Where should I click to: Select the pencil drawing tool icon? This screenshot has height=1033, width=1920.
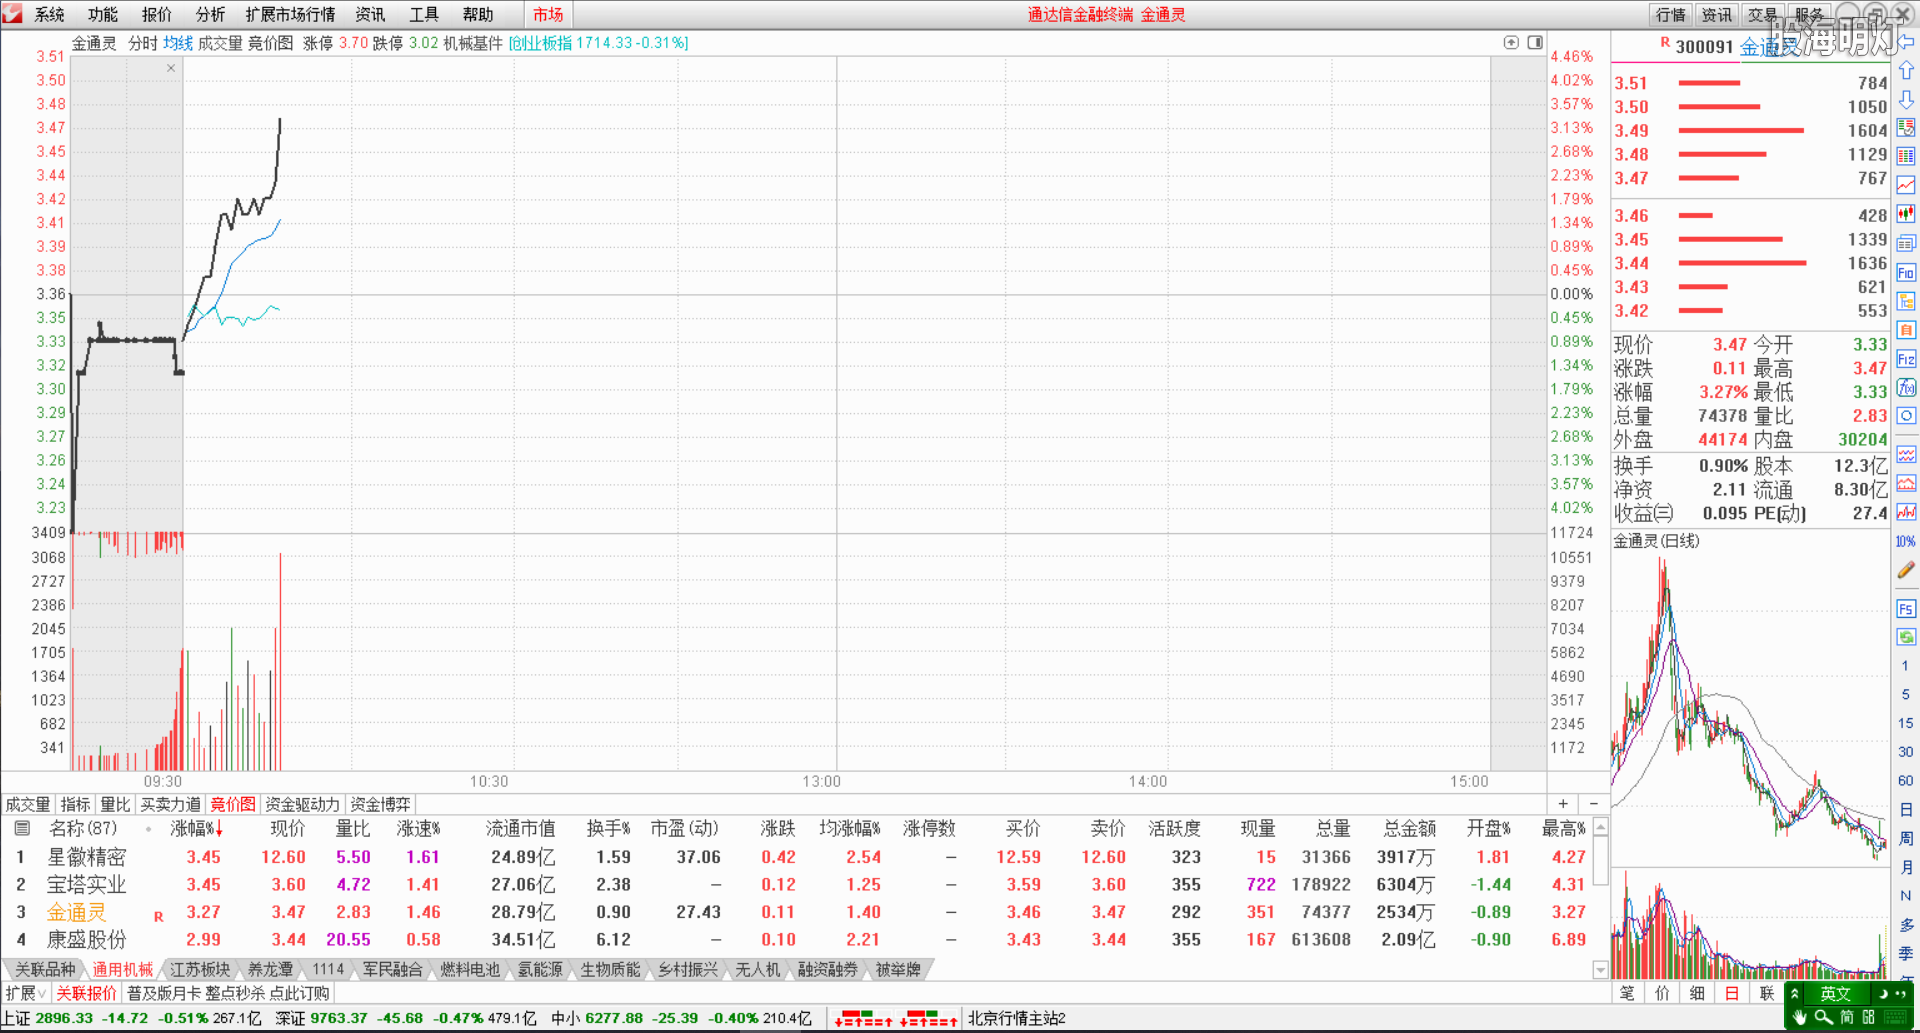point(1906,570)
